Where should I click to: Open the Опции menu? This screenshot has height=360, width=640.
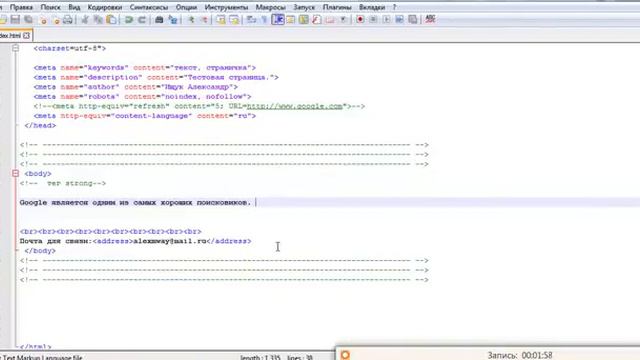pyautogui.click(x=186, y=7)
